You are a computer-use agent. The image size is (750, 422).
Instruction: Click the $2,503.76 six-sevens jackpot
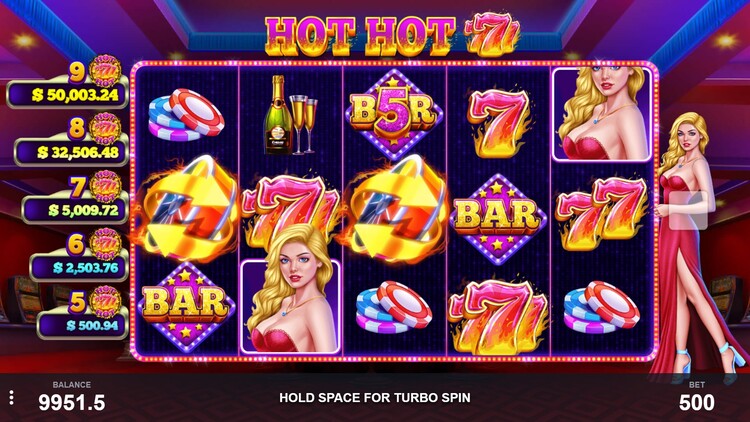[x=79, y=267]
